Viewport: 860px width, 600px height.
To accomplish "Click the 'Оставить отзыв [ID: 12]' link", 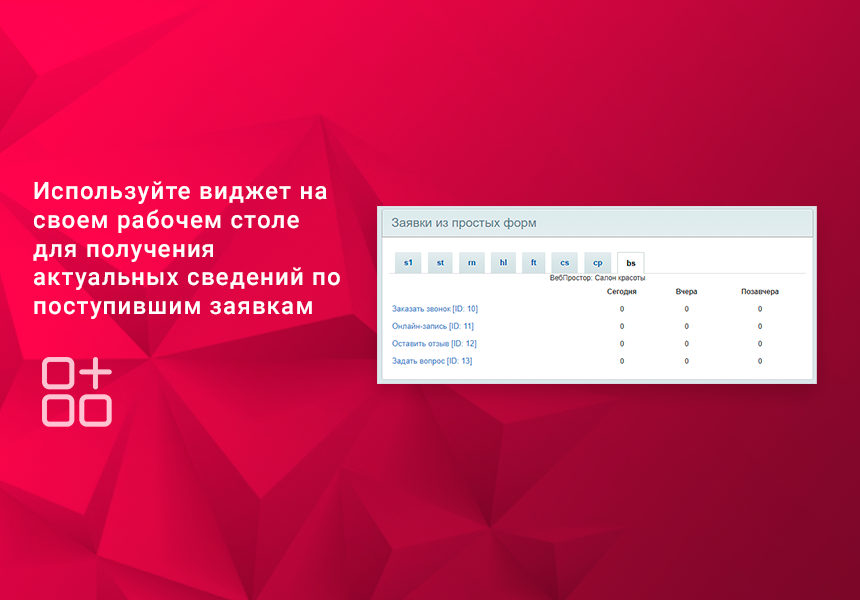I will [434, 343].
